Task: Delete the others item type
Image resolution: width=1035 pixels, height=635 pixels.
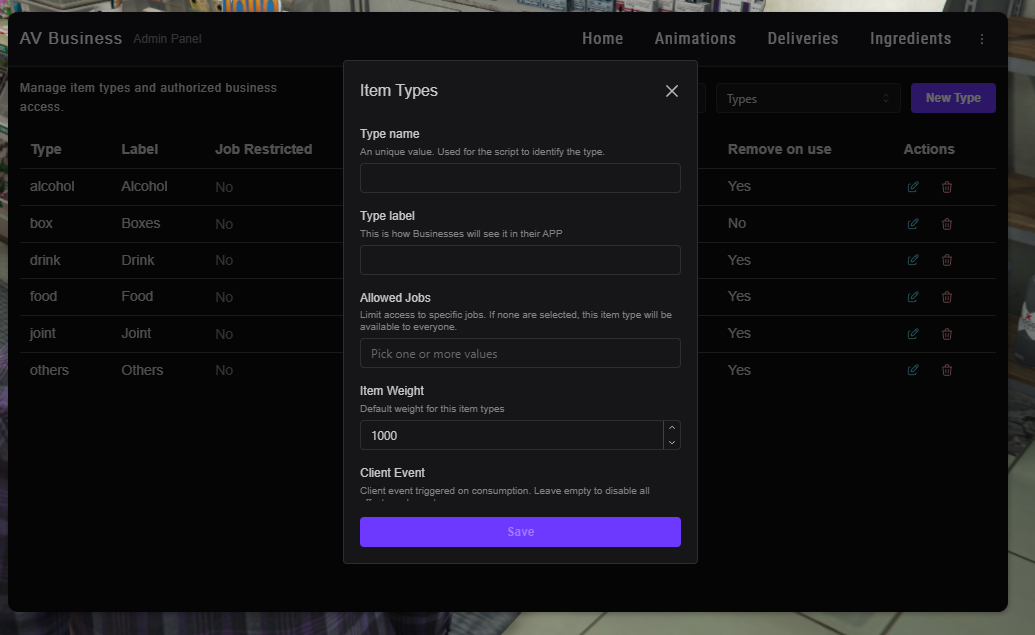Action: click(x=947, y=370)
